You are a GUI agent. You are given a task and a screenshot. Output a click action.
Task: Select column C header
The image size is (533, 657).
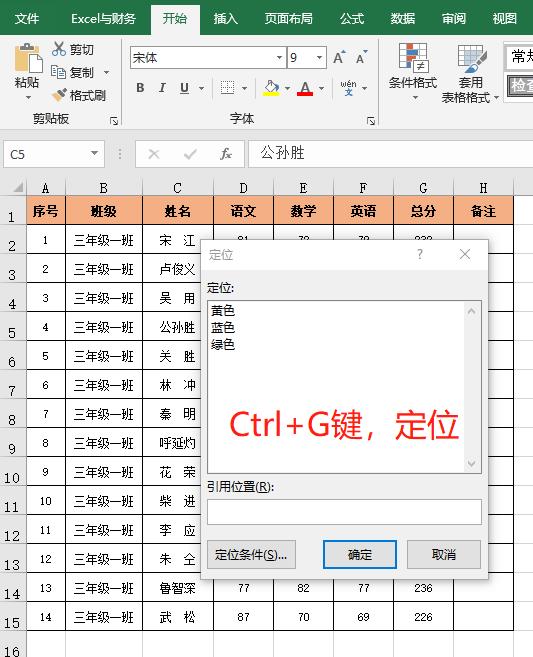[178, 188]
